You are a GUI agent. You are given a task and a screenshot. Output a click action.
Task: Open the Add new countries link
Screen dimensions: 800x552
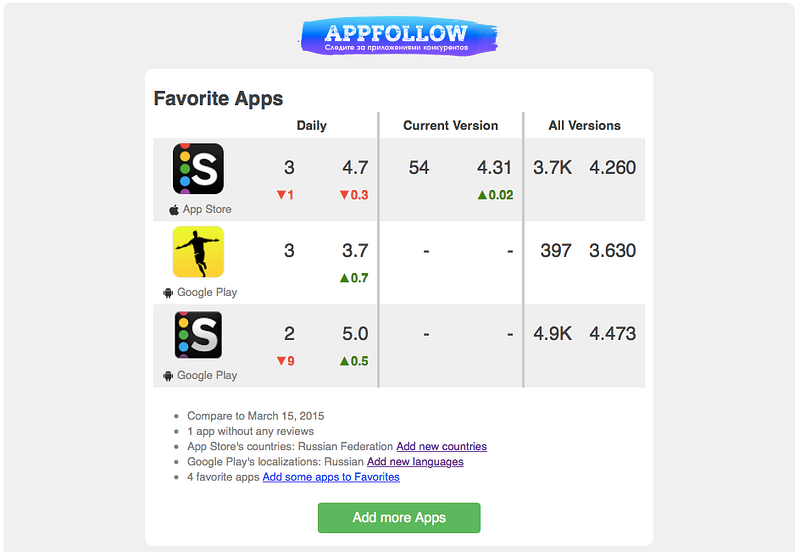(441, 446)
